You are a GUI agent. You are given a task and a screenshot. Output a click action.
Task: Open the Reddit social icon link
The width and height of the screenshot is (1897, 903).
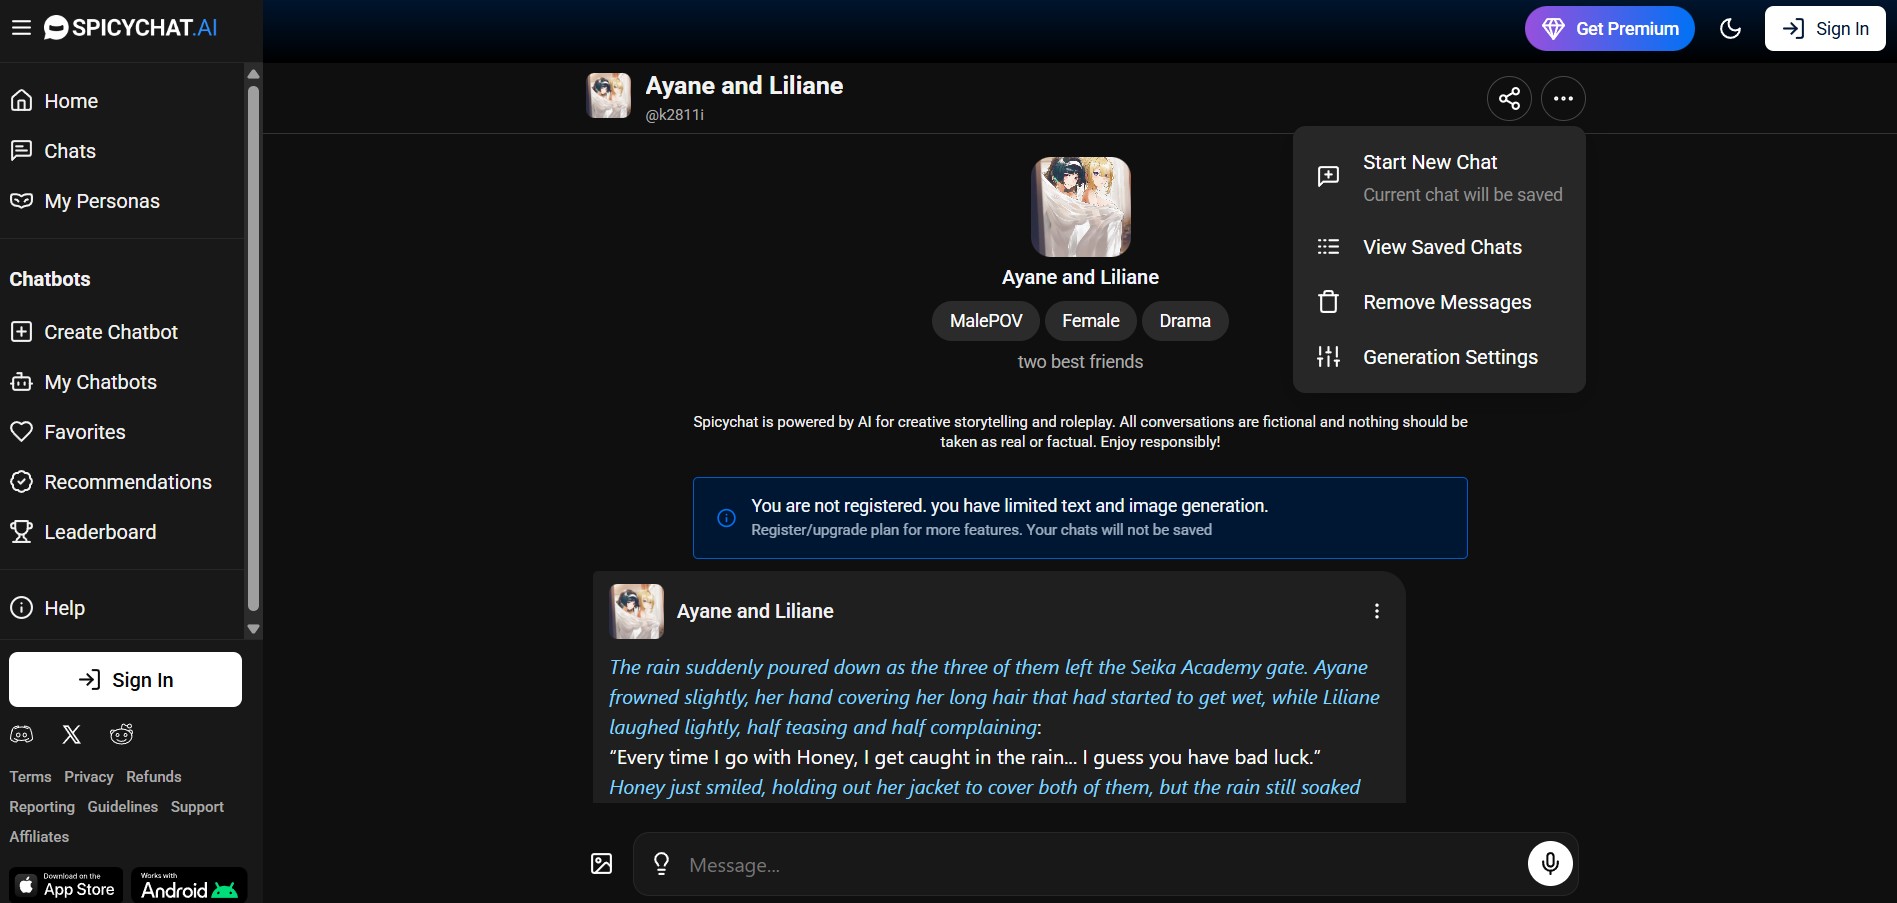pyautogui.click(x=121, y=735)
